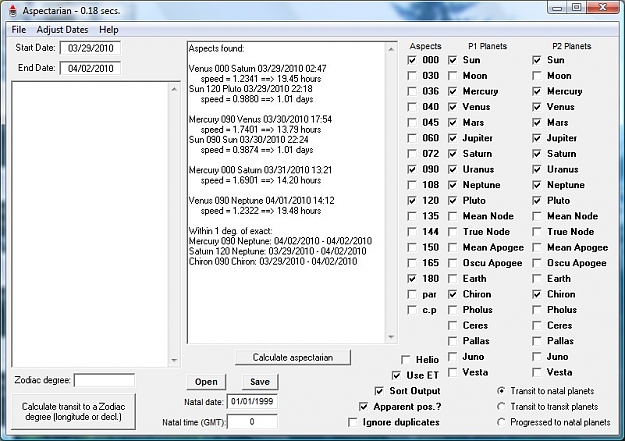The width and height of the screenshot is (625, 441).
Task: Click scroll-down arrow of the empty left list
Action: pos(174,360)
